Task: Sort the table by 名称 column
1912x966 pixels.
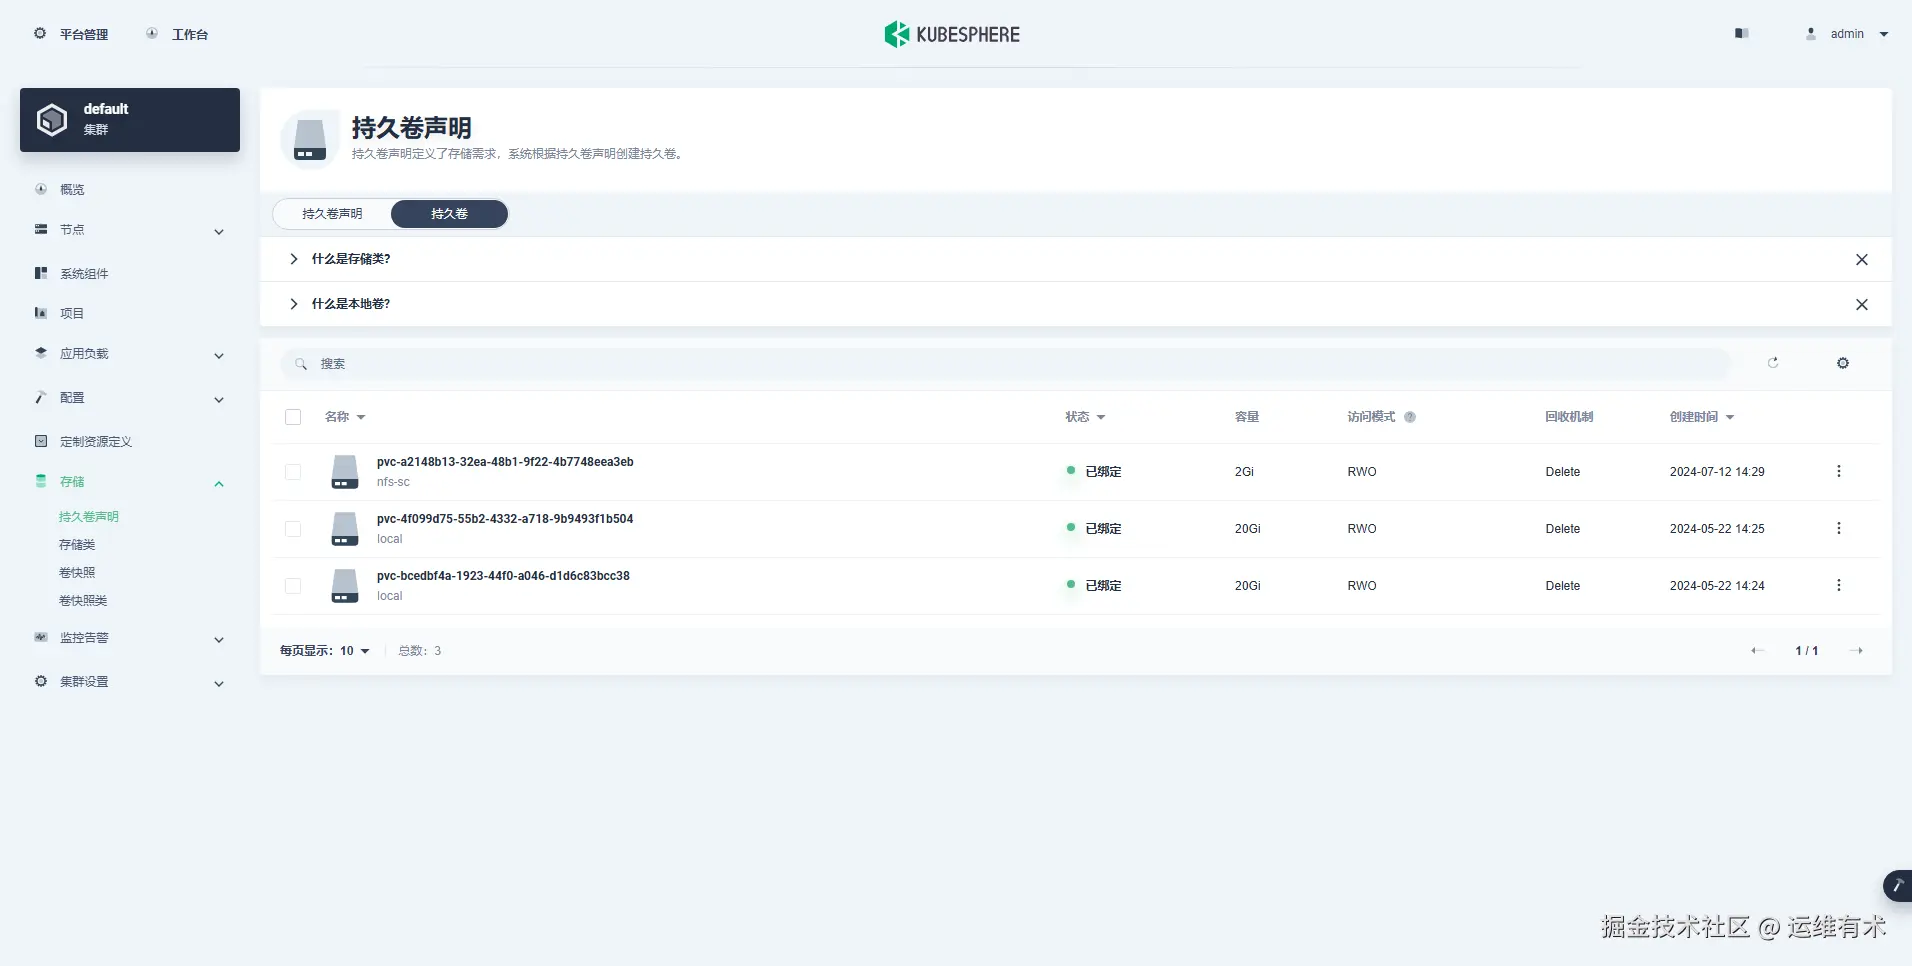Action: (x=345, y=417)
